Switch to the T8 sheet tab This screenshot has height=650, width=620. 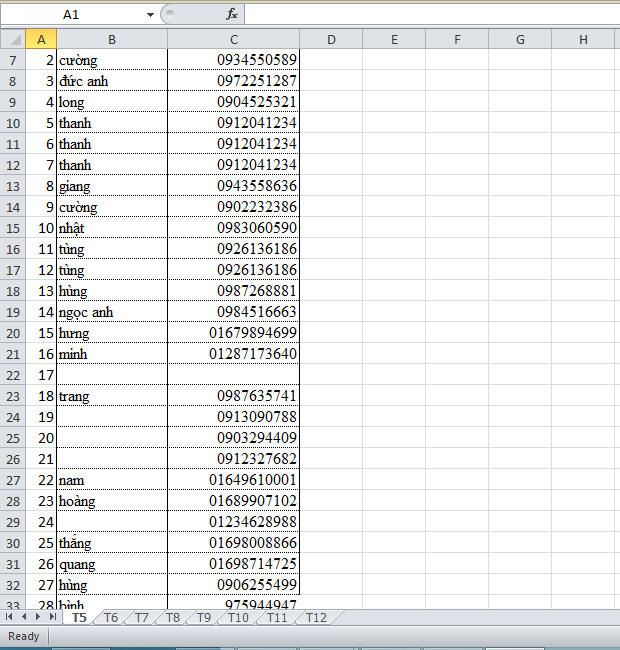point(173,618)
